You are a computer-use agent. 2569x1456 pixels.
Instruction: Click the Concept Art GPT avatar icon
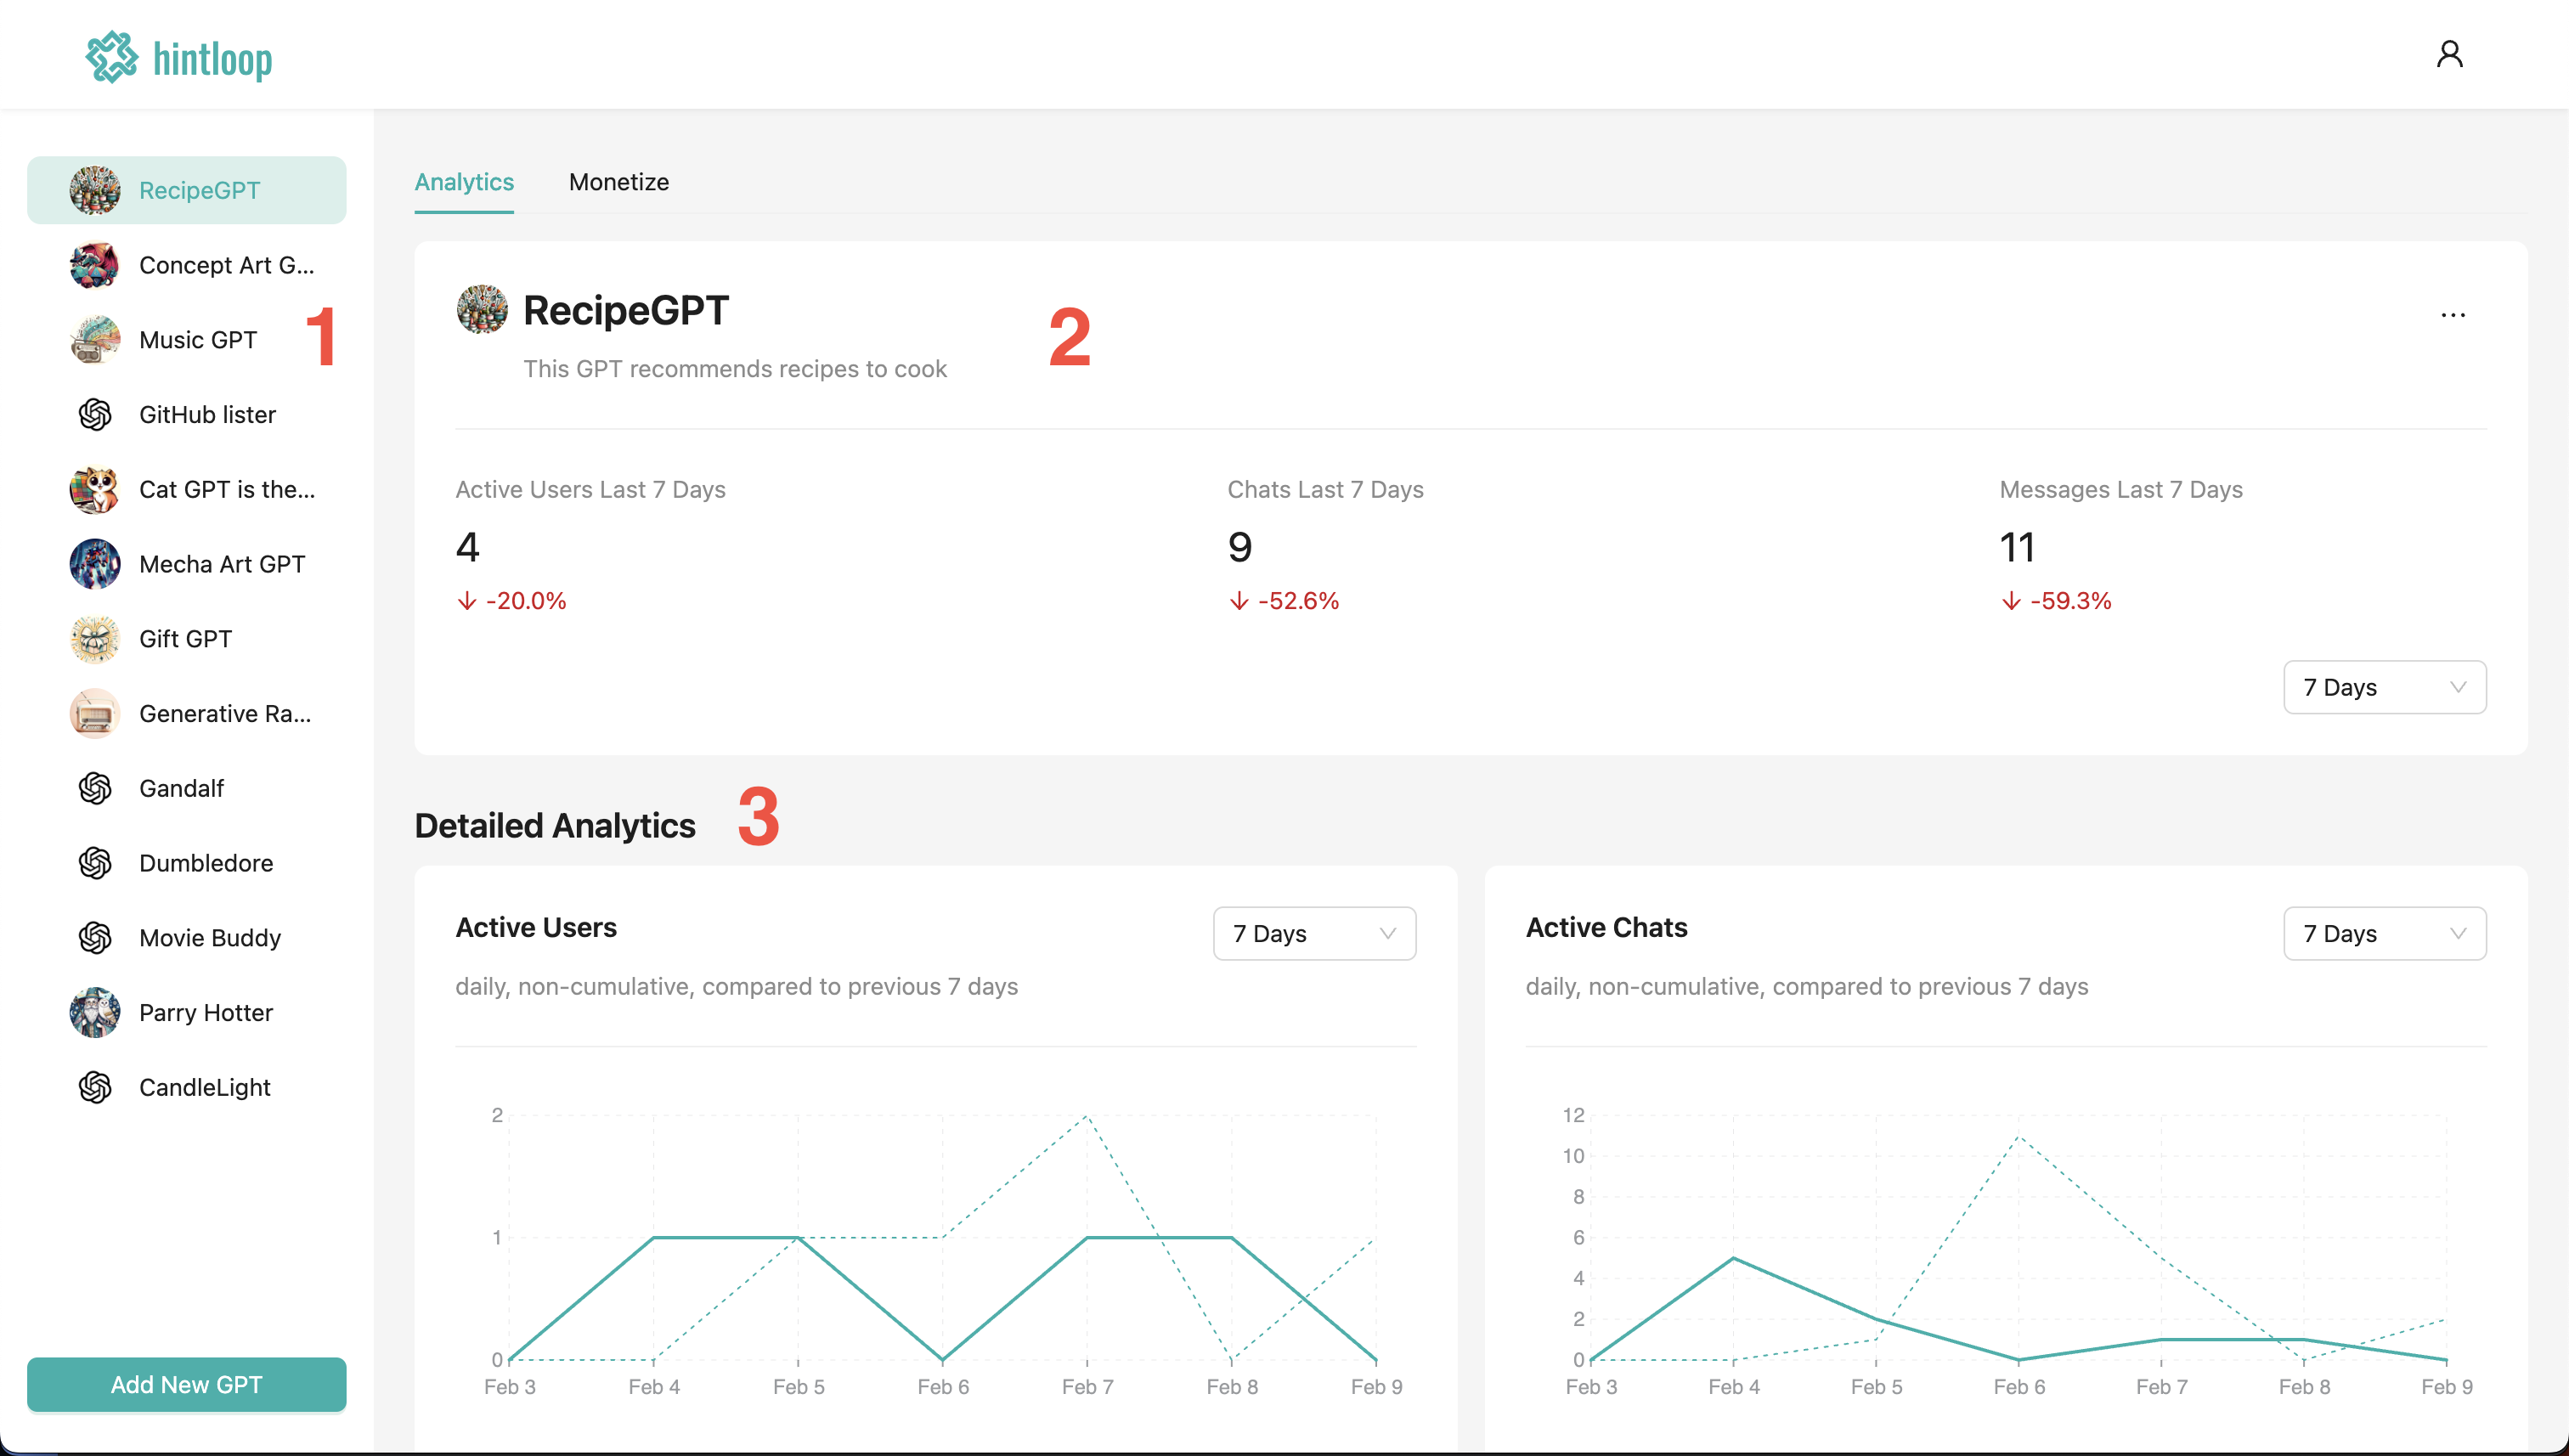point(95,265)
